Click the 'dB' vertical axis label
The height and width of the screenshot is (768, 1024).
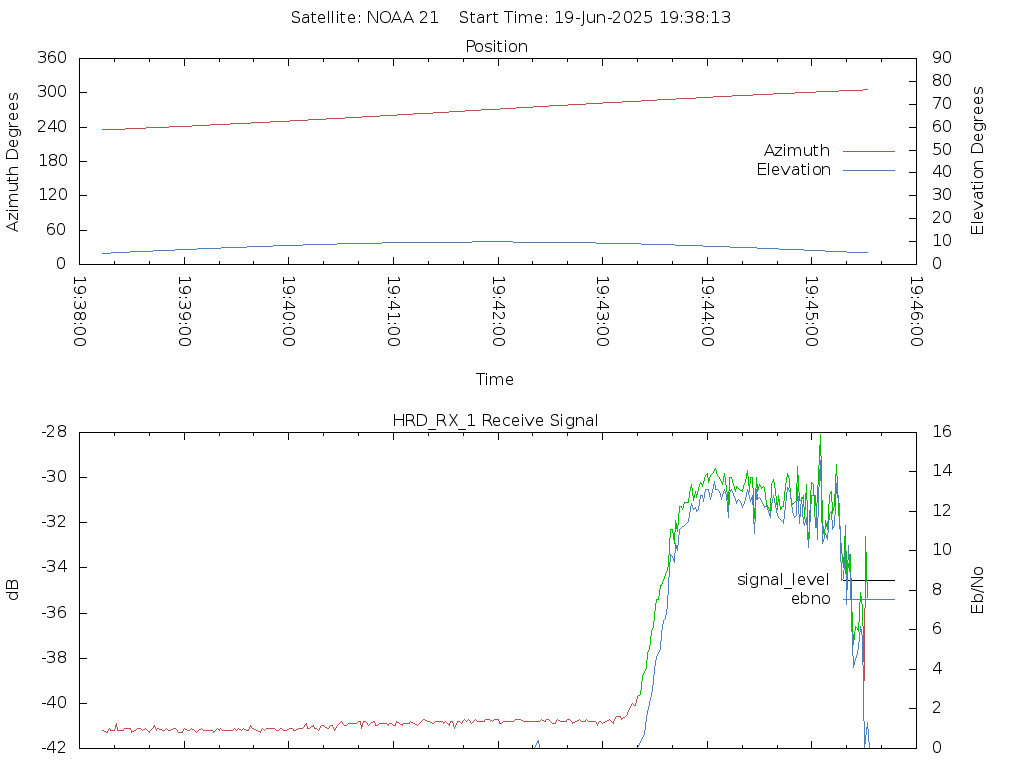(x=12, y=590)
